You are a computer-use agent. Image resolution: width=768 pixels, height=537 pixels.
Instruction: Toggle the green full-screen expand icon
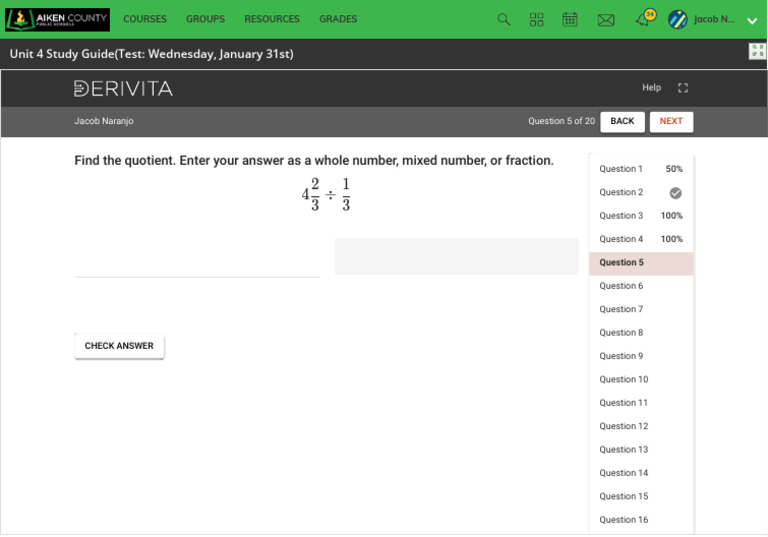click(x=757, y=51)
